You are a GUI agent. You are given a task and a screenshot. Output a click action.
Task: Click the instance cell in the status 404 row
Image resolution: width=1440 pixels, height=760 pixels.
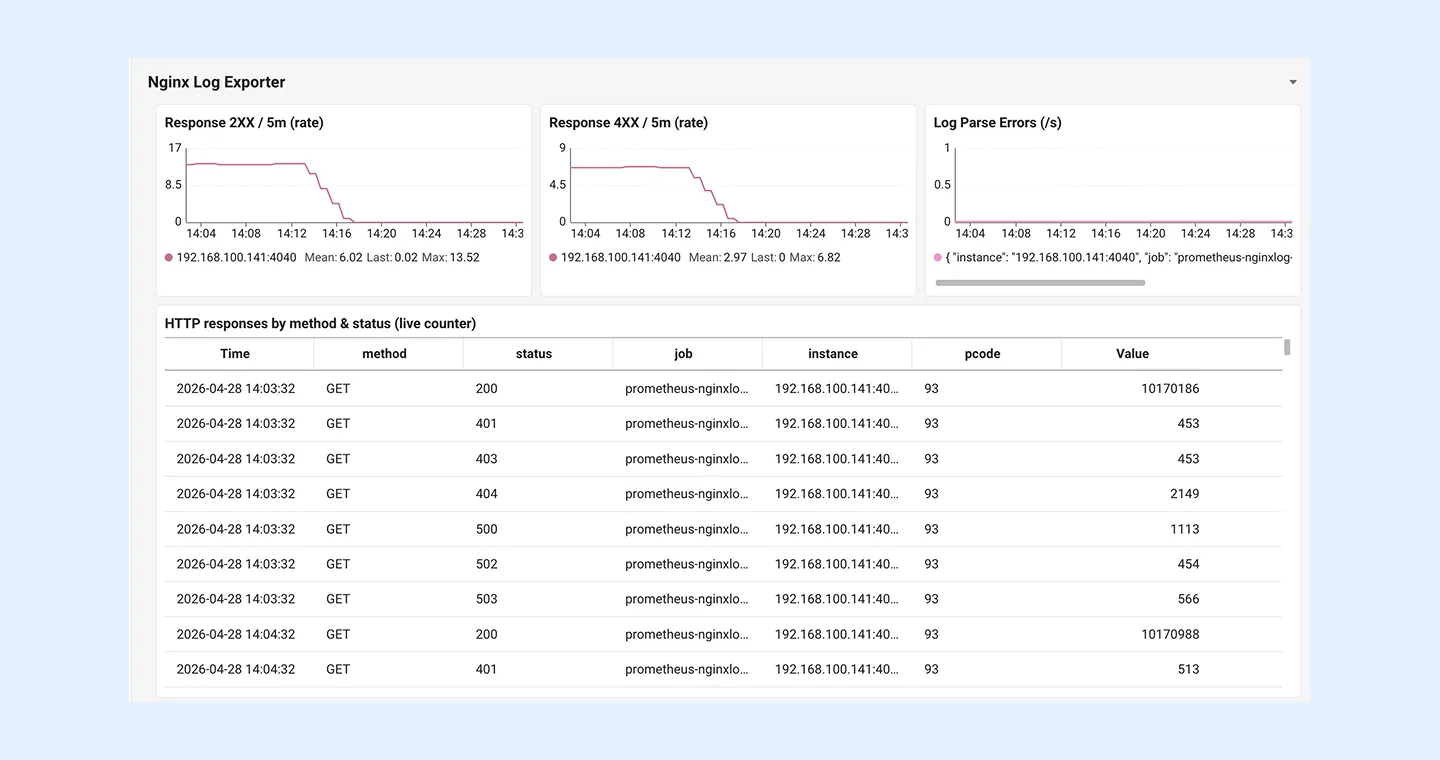[836, 494]
